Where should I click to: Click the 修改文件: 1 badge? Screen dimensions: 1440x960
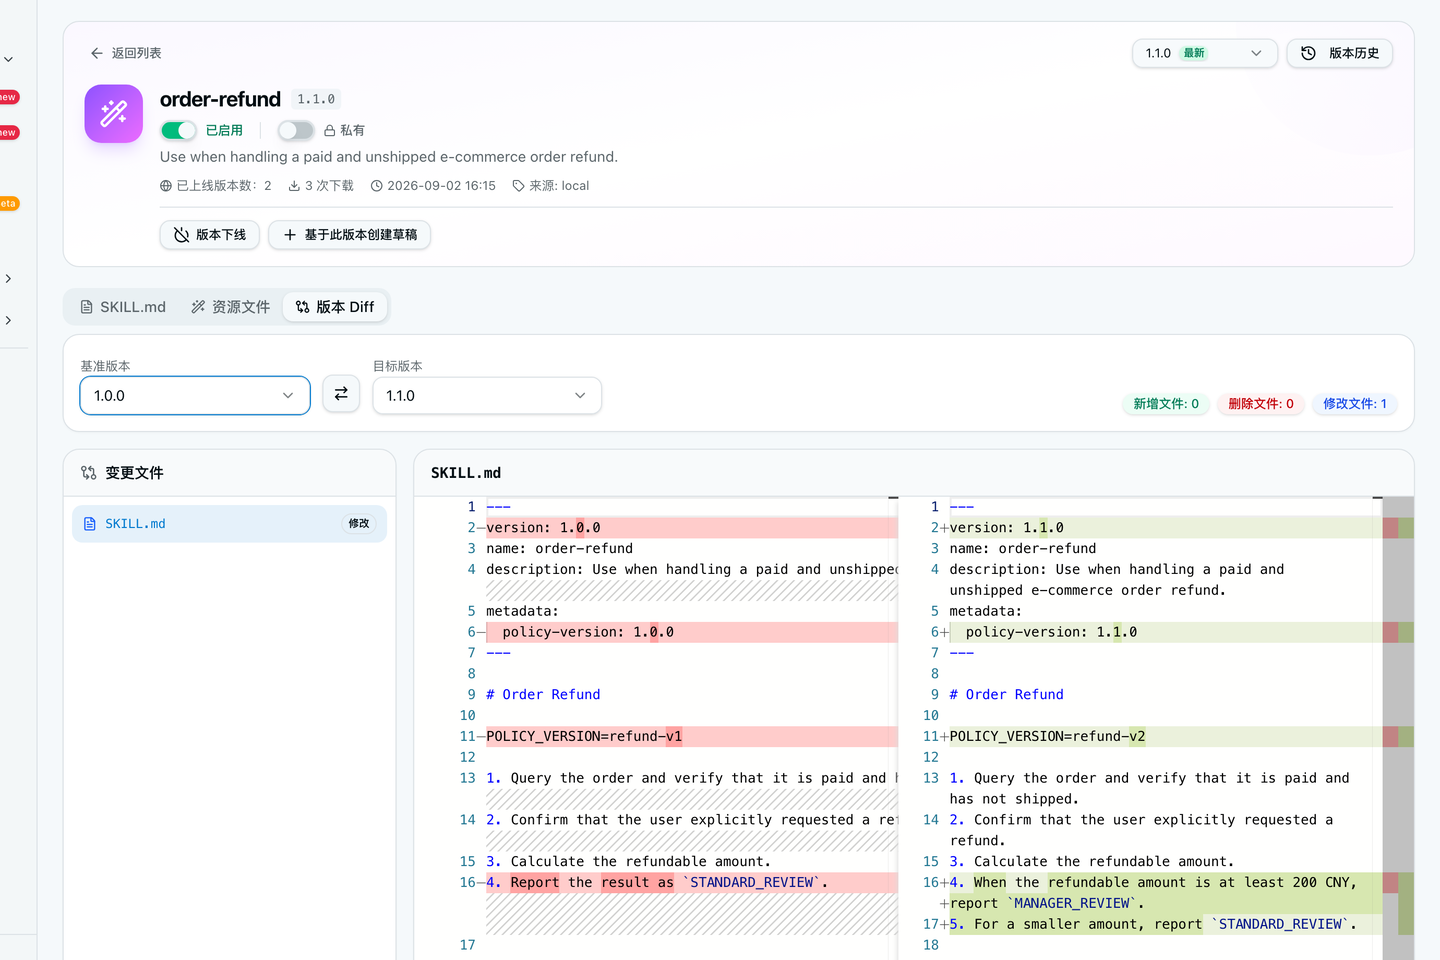coord(1355,404)
